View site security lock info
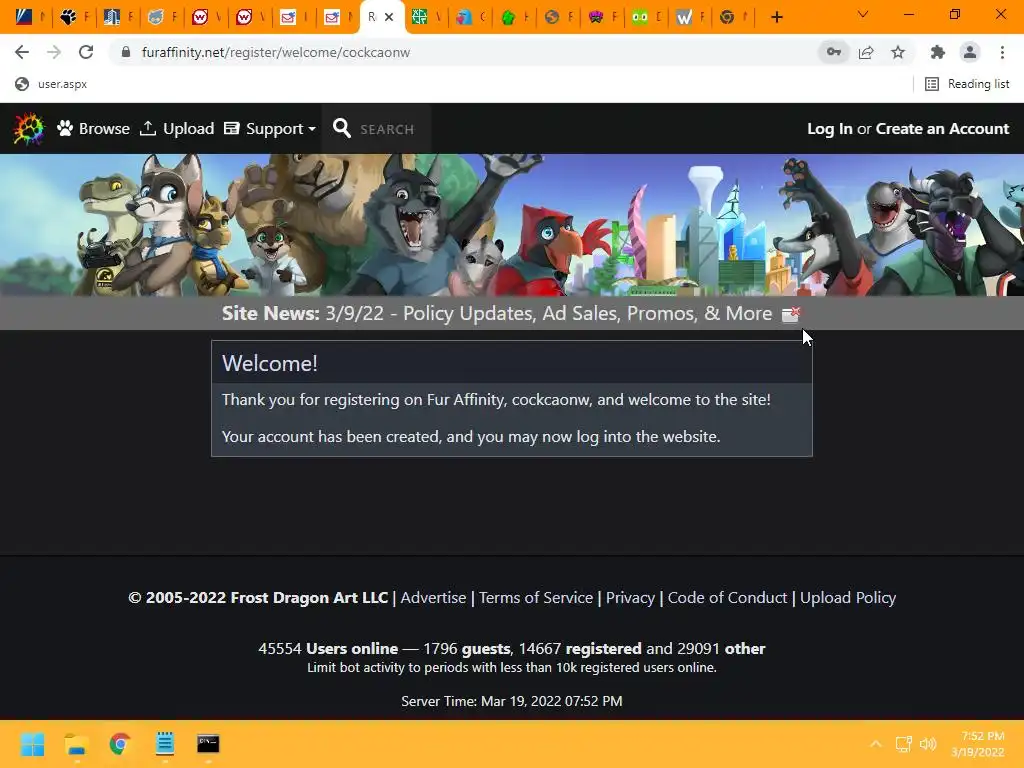1024x768 pixels. click(126, 52)
